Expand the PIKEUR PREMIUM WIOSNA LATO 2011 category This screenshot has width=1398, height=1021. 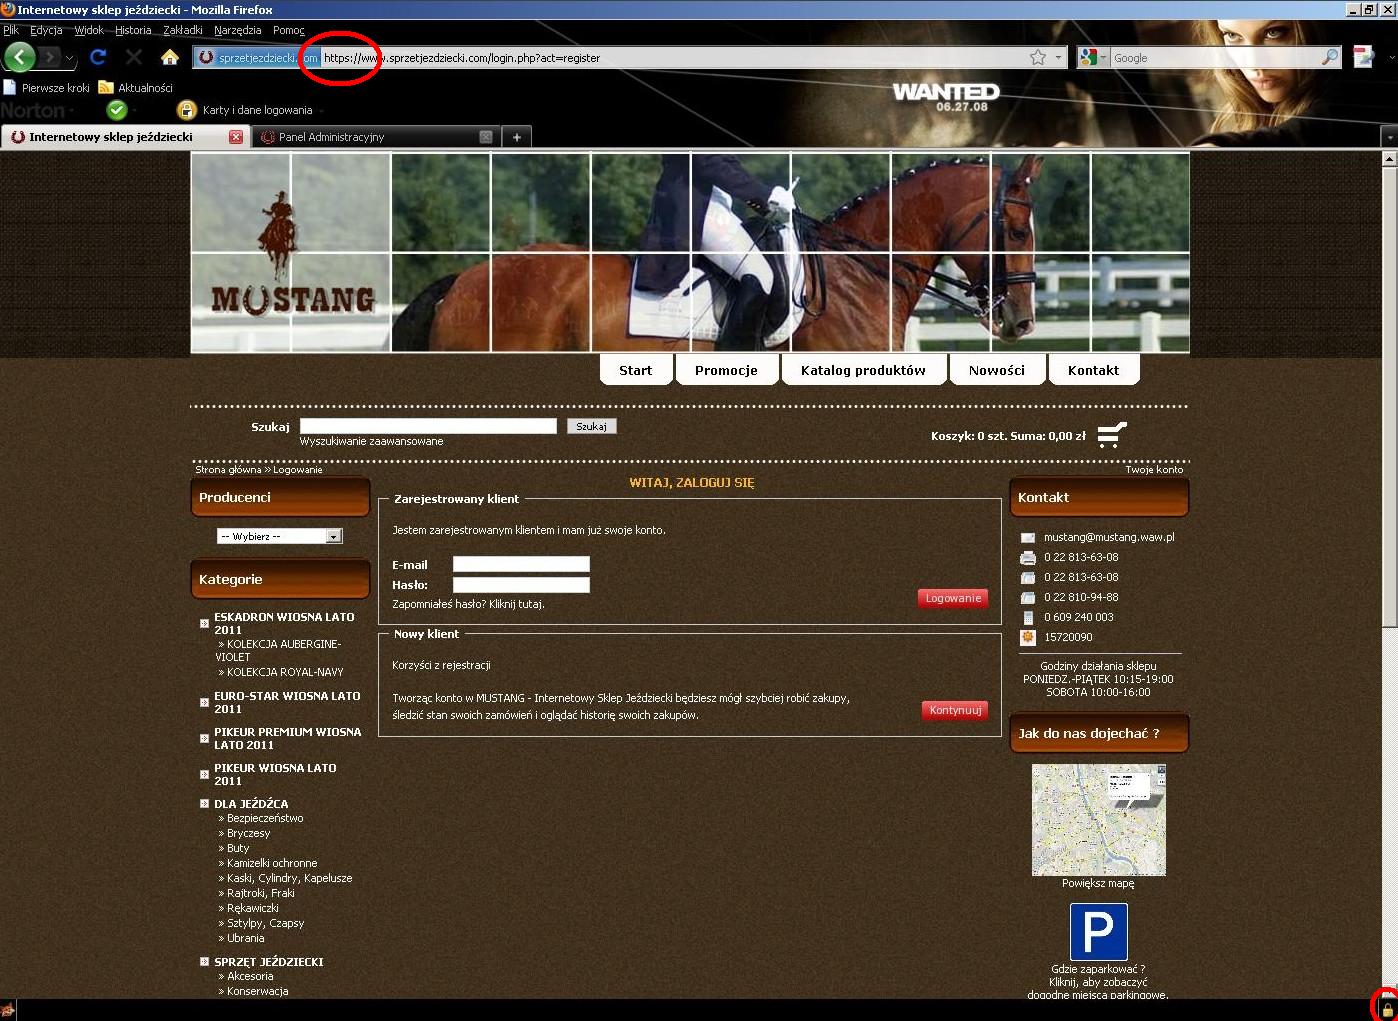(x=204, y=738)
